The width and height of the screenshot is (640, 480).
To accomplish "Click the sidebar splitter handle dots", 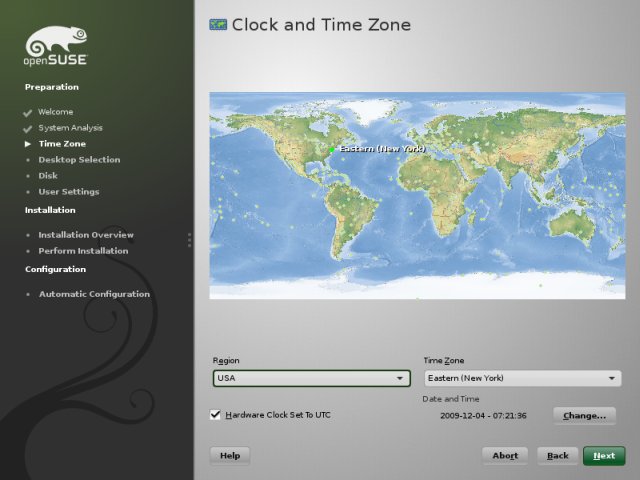I will coord(189,240).
